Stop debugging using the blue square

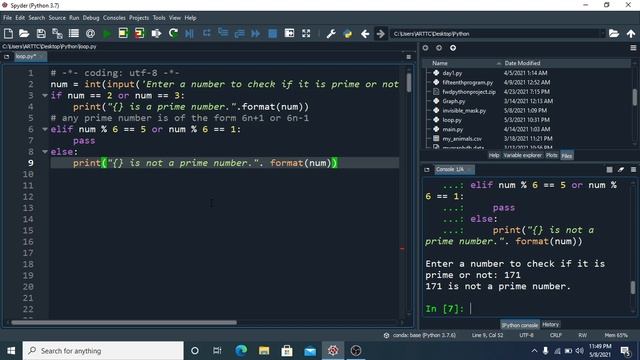[x=272, y=33]
